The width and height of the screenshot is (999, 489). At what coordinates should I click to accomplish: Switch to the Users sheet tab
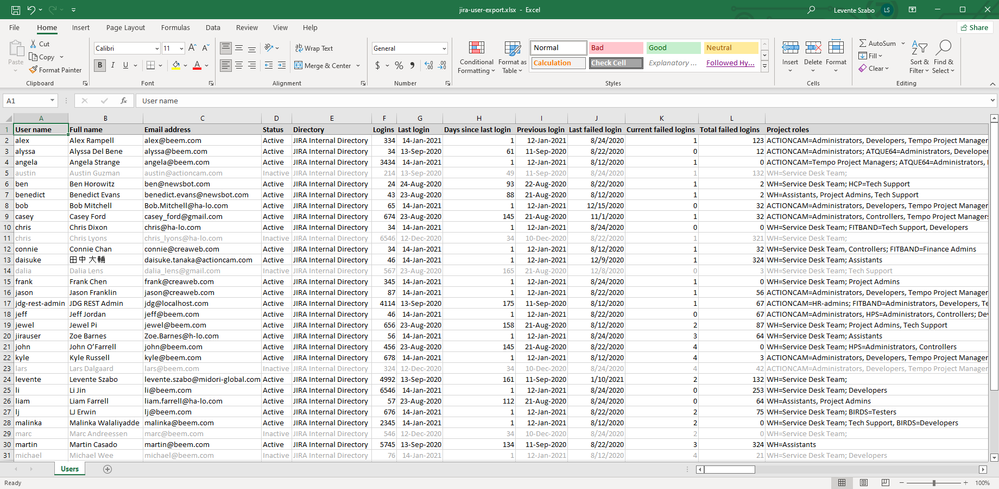click(70, 469)
